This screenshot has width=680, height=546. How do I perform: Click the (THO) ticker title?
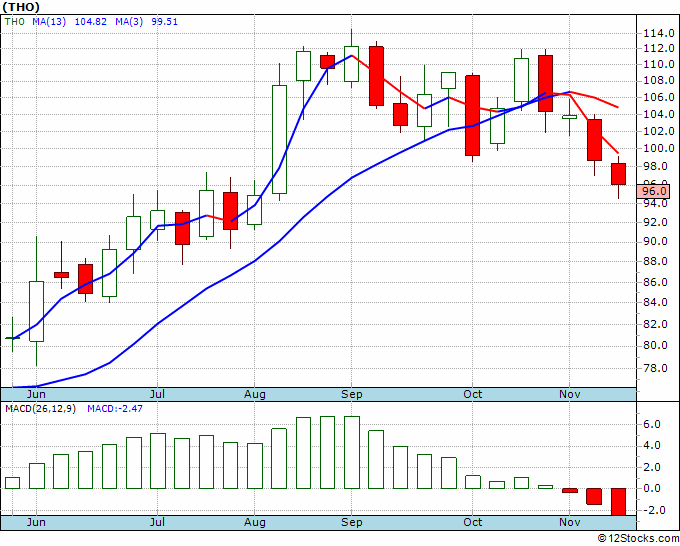click(21, 7)
